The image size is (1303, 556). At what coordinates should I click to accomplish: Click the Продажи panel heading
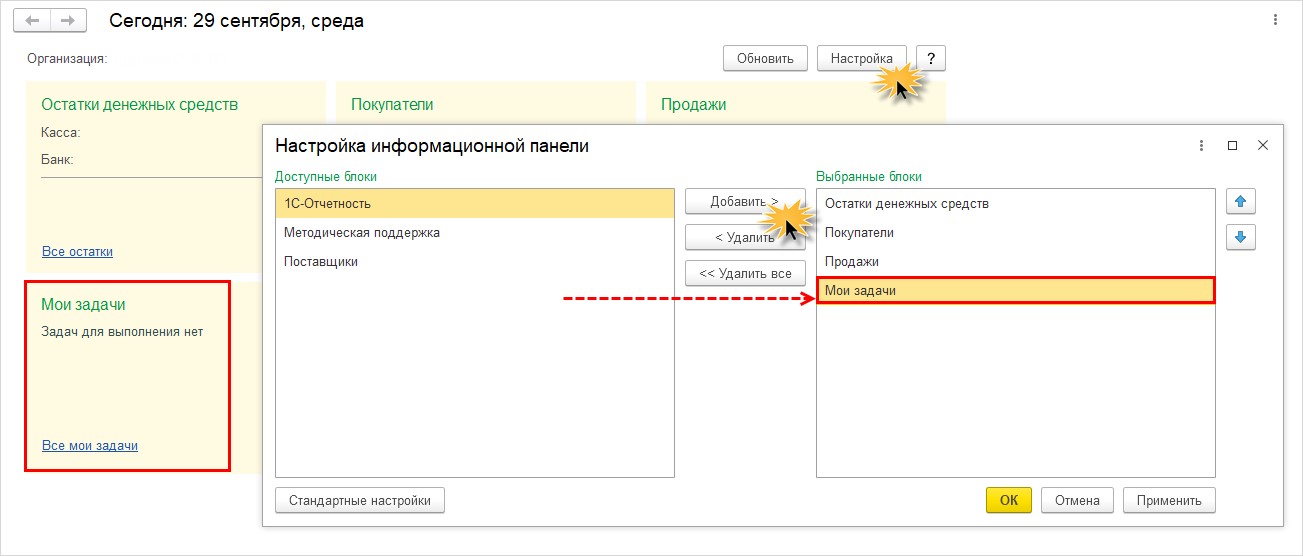tap(693, 104)
